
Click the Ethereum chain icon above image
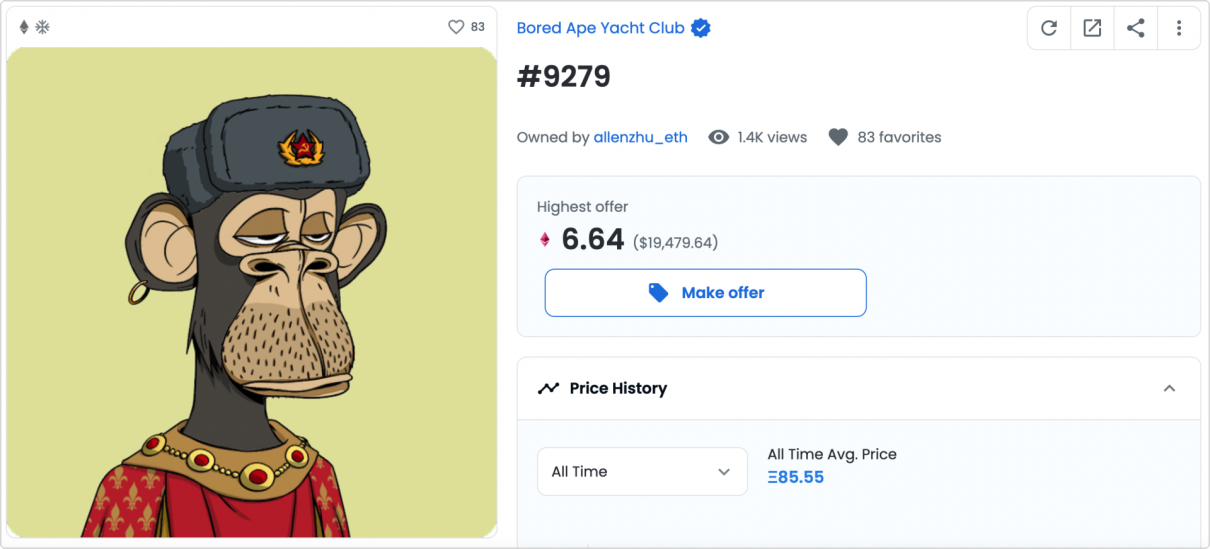click(25, 27)
